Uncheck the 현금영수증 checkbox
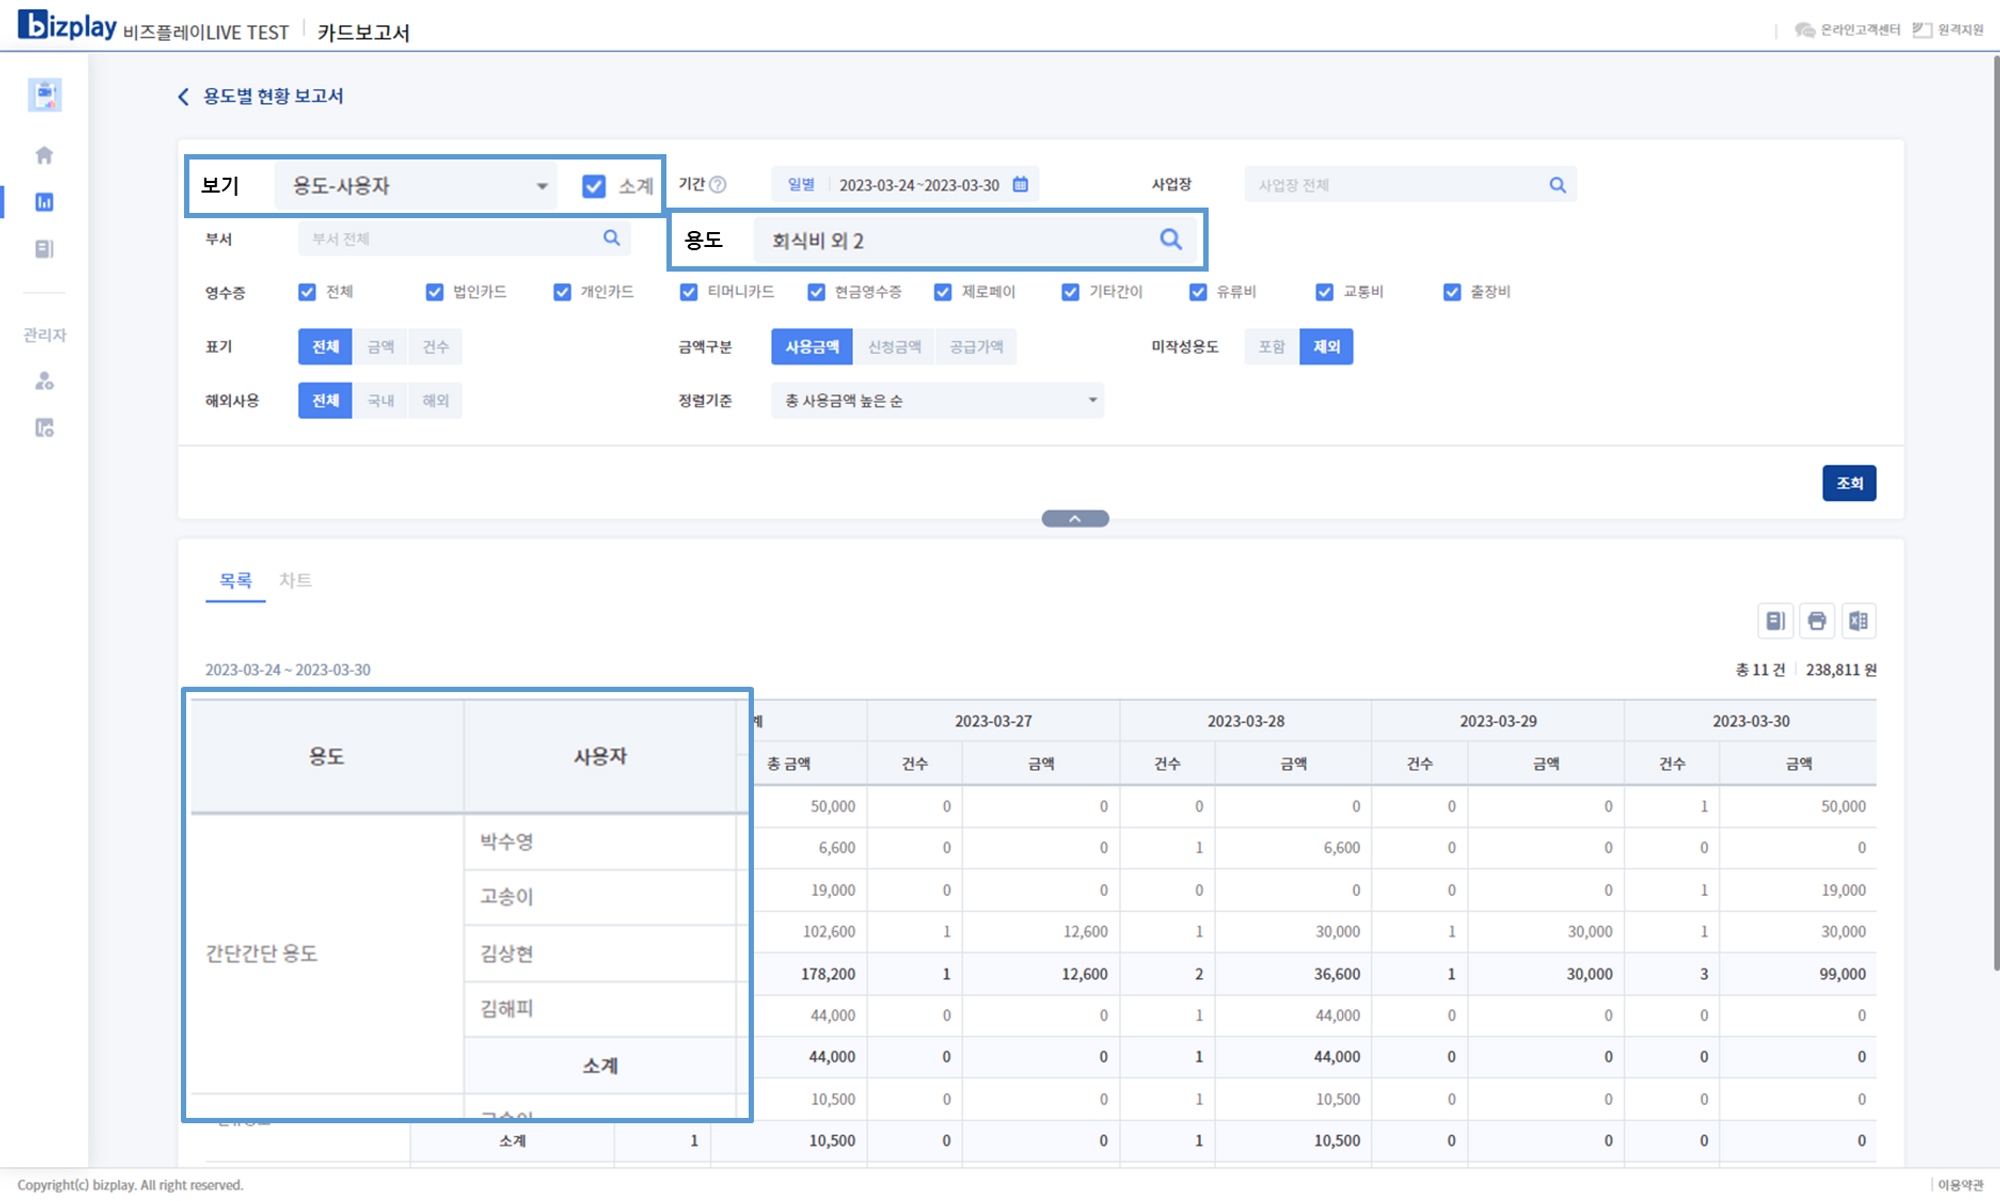Image resolution: width=2000 pixels, height=1201 pixels. [x=816, y=292]
